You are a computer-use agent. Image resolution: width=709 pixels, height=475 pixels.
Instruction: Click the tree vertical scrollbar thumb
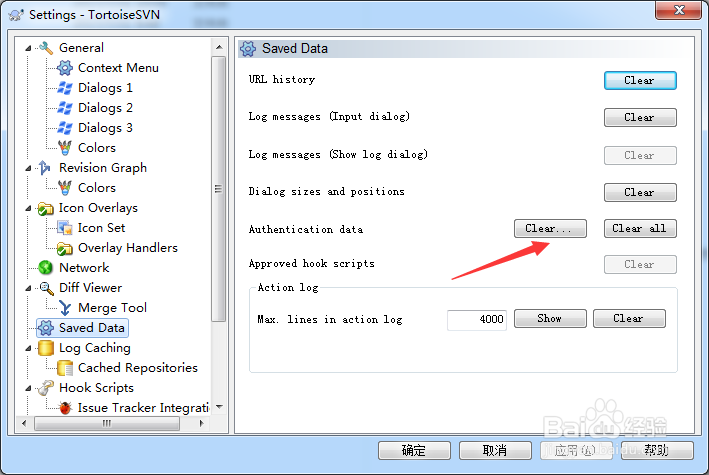(219, 189)
